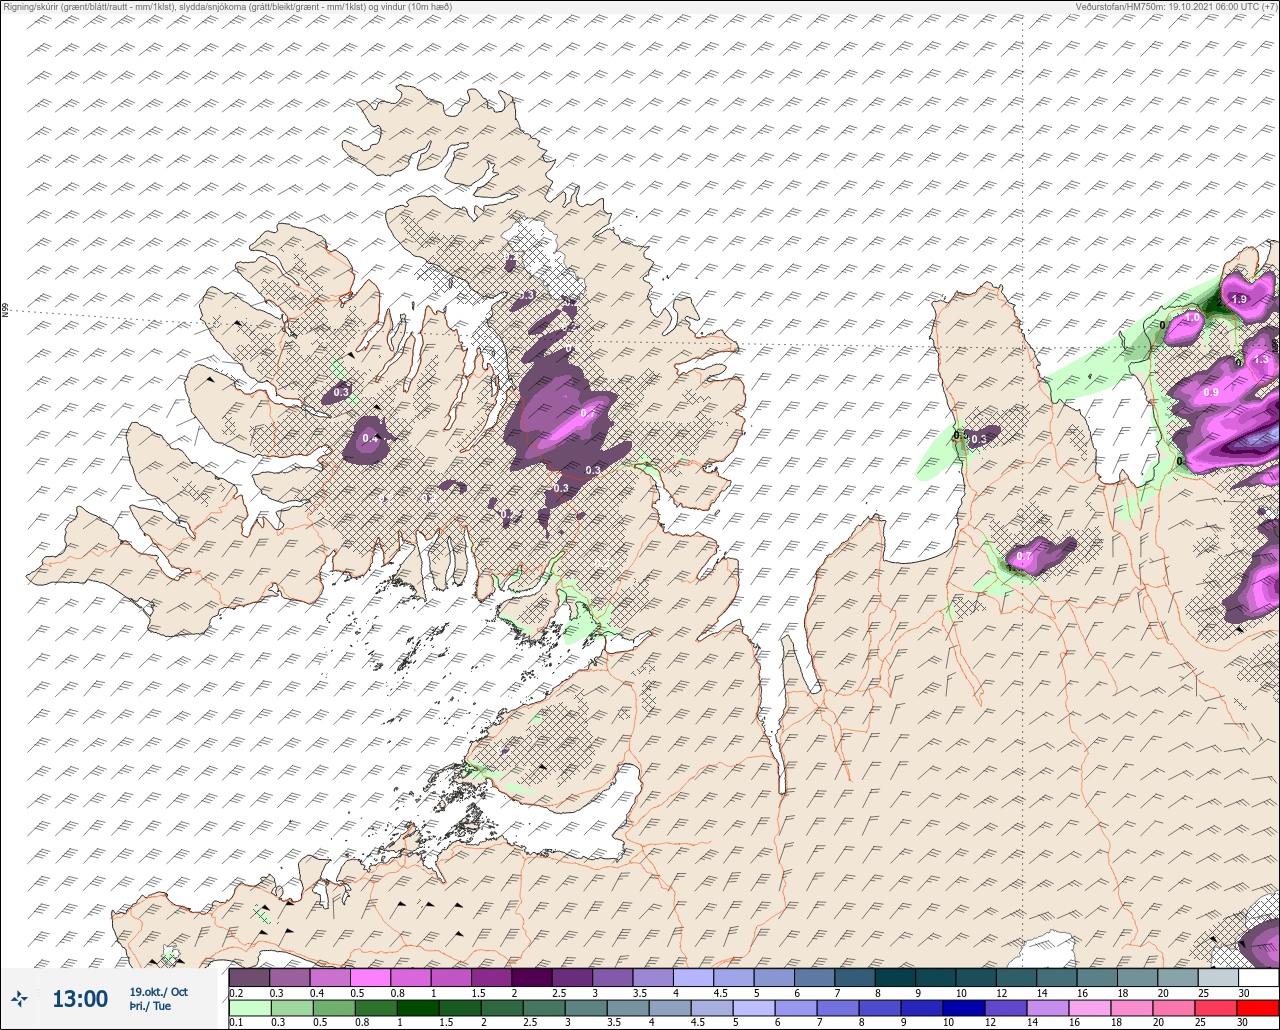Select the 0.2 swatch in the purple snow legend
This screenshot has width=1280, height=1030.
(249, 977)
